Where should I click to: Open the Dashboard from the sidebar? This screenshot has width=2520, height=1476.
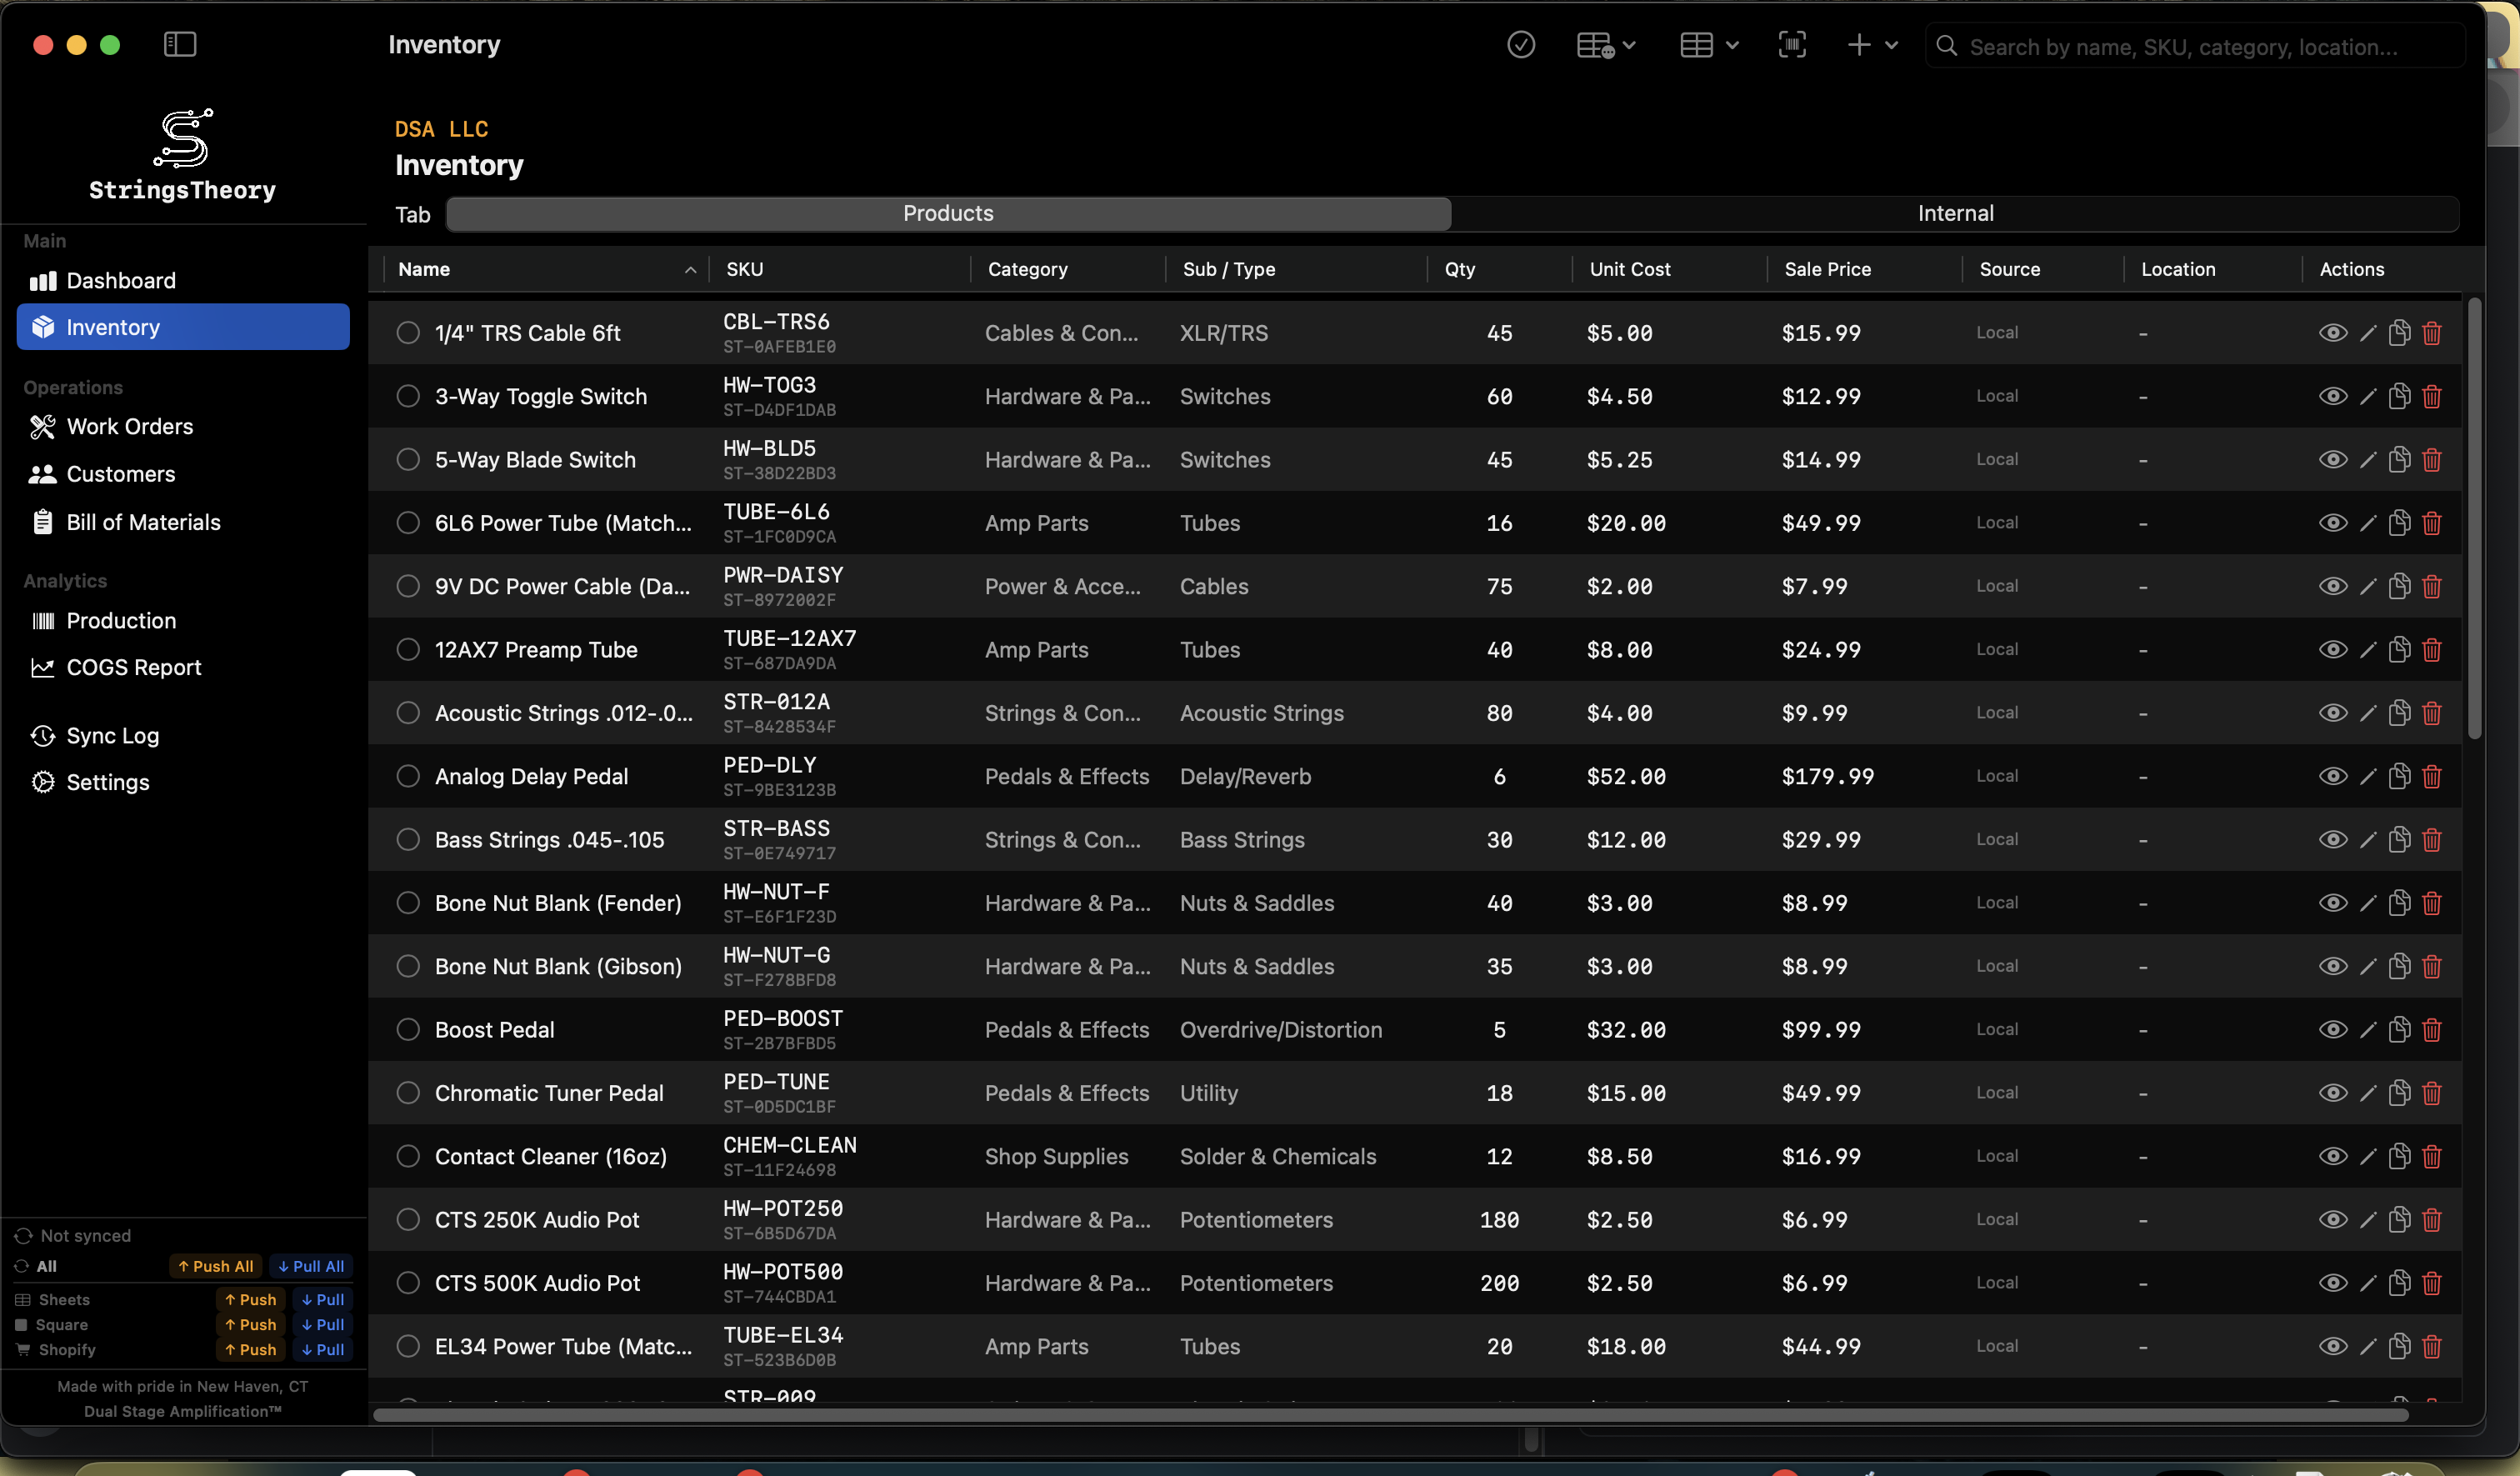pyautogui.click(x=122, y=281)
